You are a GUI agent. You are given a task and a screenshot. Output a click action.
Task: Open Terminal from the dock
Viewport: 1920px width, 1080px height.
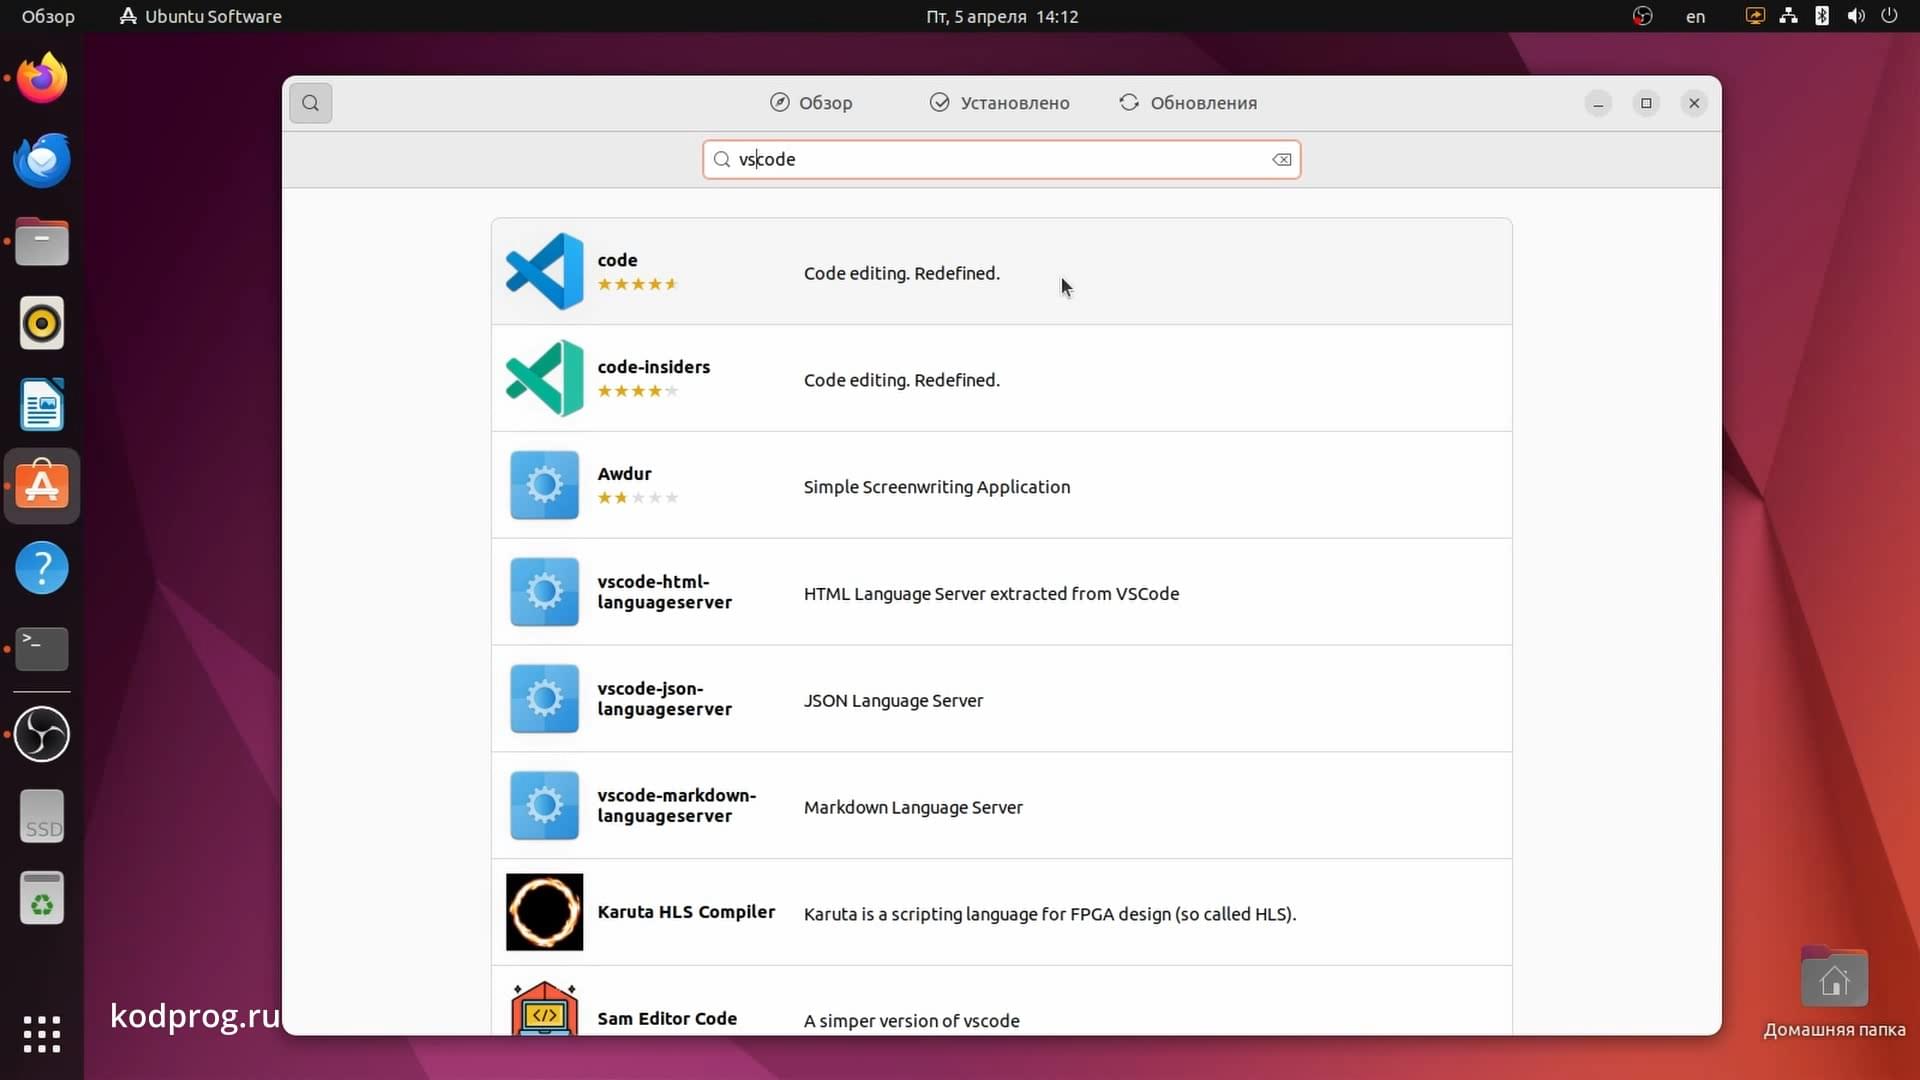coord(42,649)
